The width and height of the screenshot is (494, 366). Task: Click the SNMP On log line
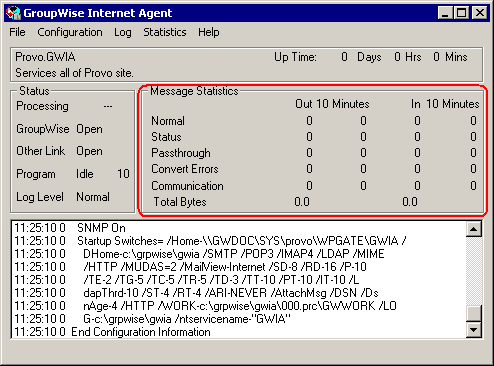click(x=70, y=228)
